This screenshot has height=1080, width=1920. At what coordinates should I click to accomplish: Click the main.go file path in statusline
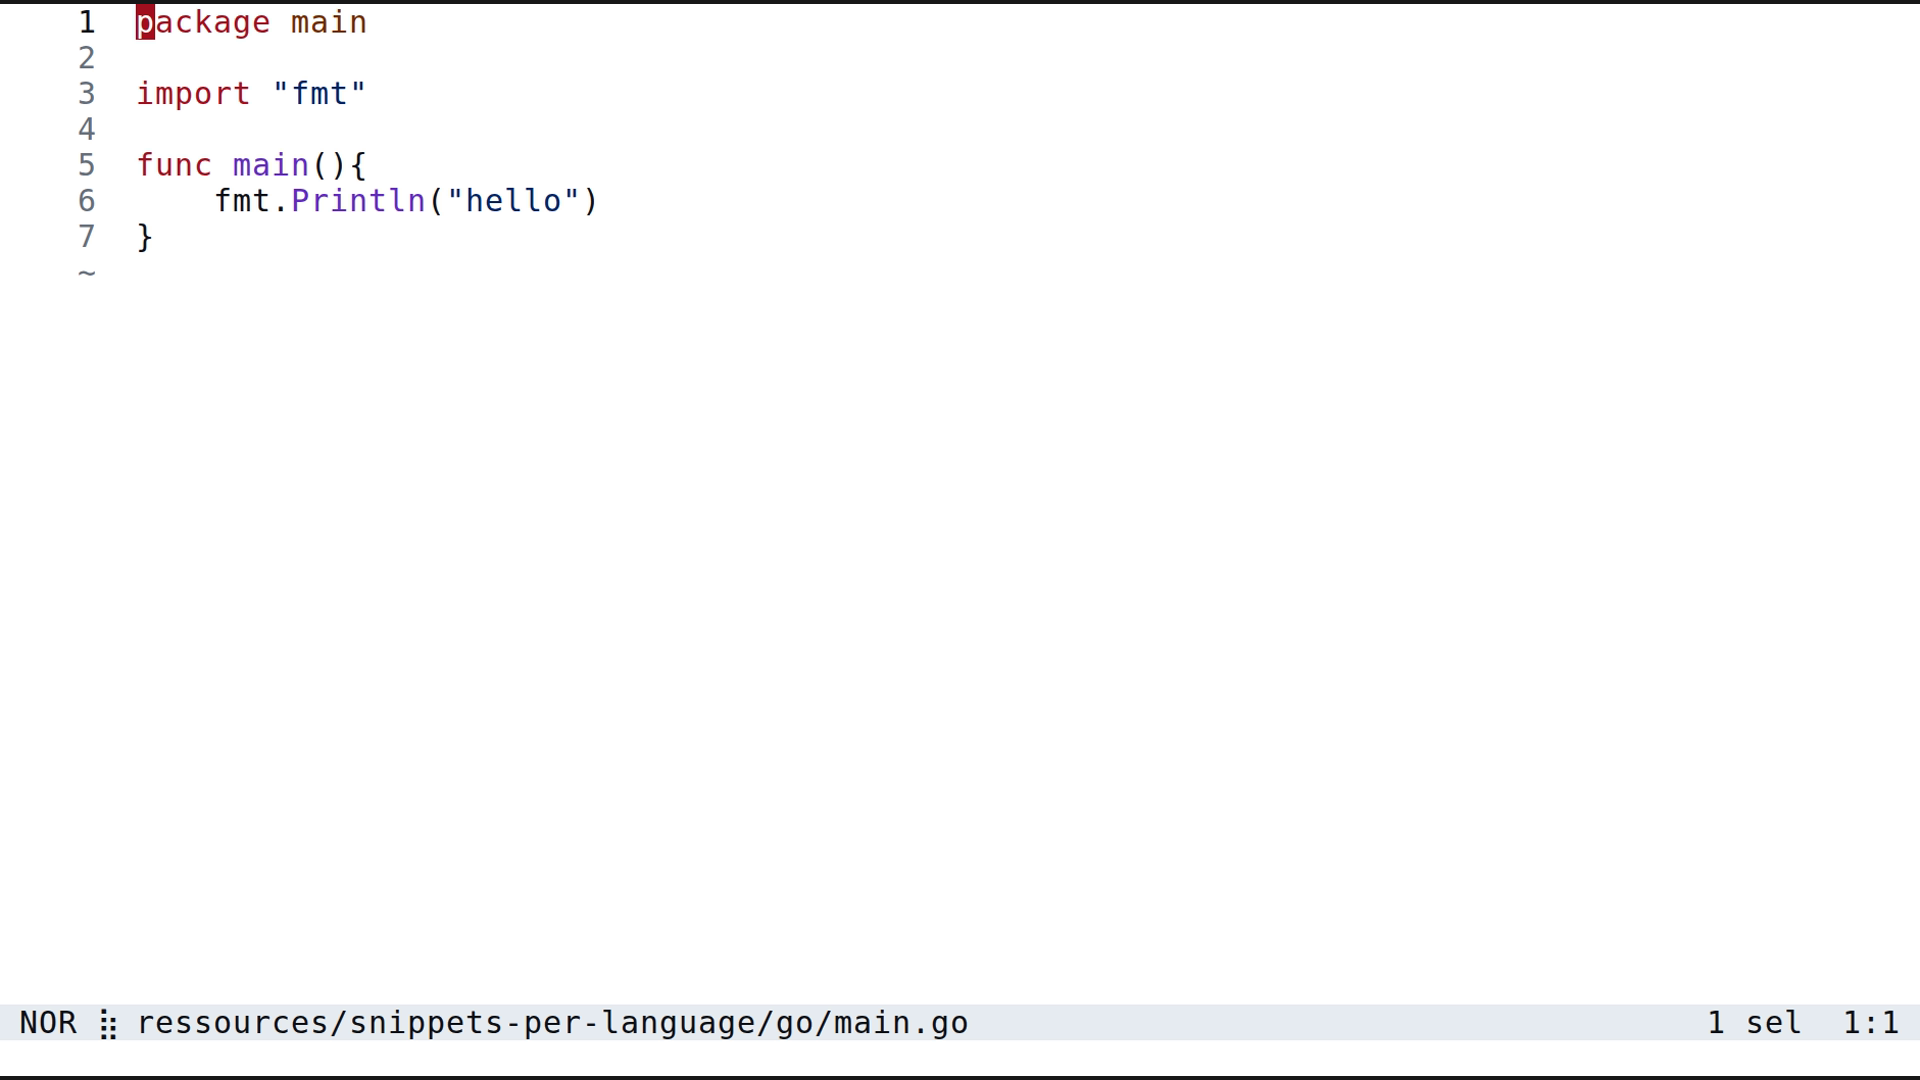click(x=552, y=1023)
